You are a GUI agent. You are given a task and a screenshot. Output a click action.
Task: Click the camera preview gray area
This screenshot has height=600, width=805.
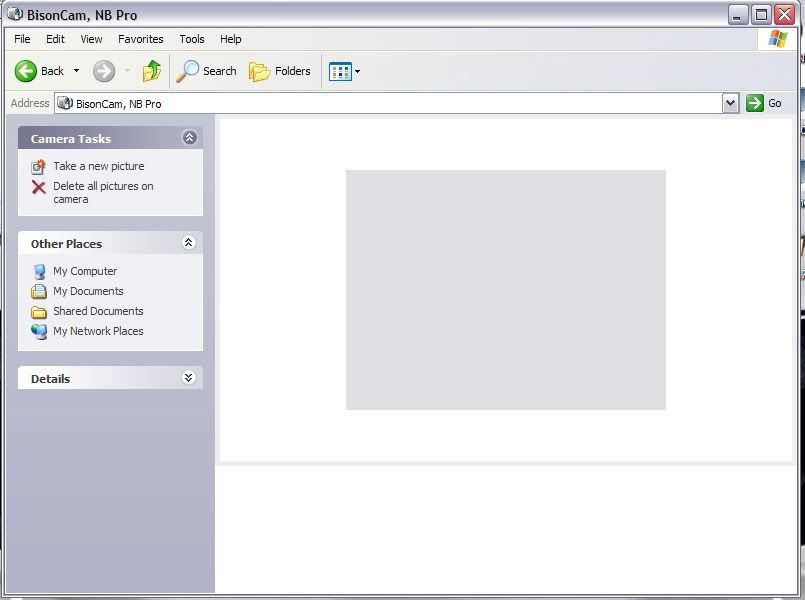[x=506, y=290]
